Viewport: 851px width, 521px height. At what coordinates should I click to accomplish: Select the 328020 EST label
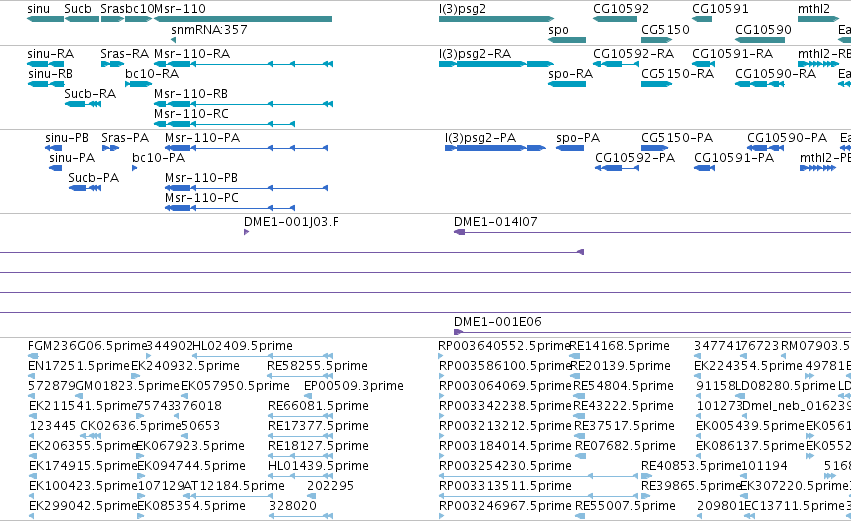293,506
